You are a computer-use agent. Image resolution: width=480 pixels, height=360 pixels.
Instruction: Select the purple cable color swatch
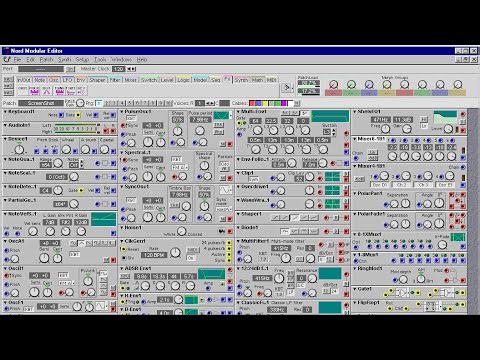(x=284, y=103)
